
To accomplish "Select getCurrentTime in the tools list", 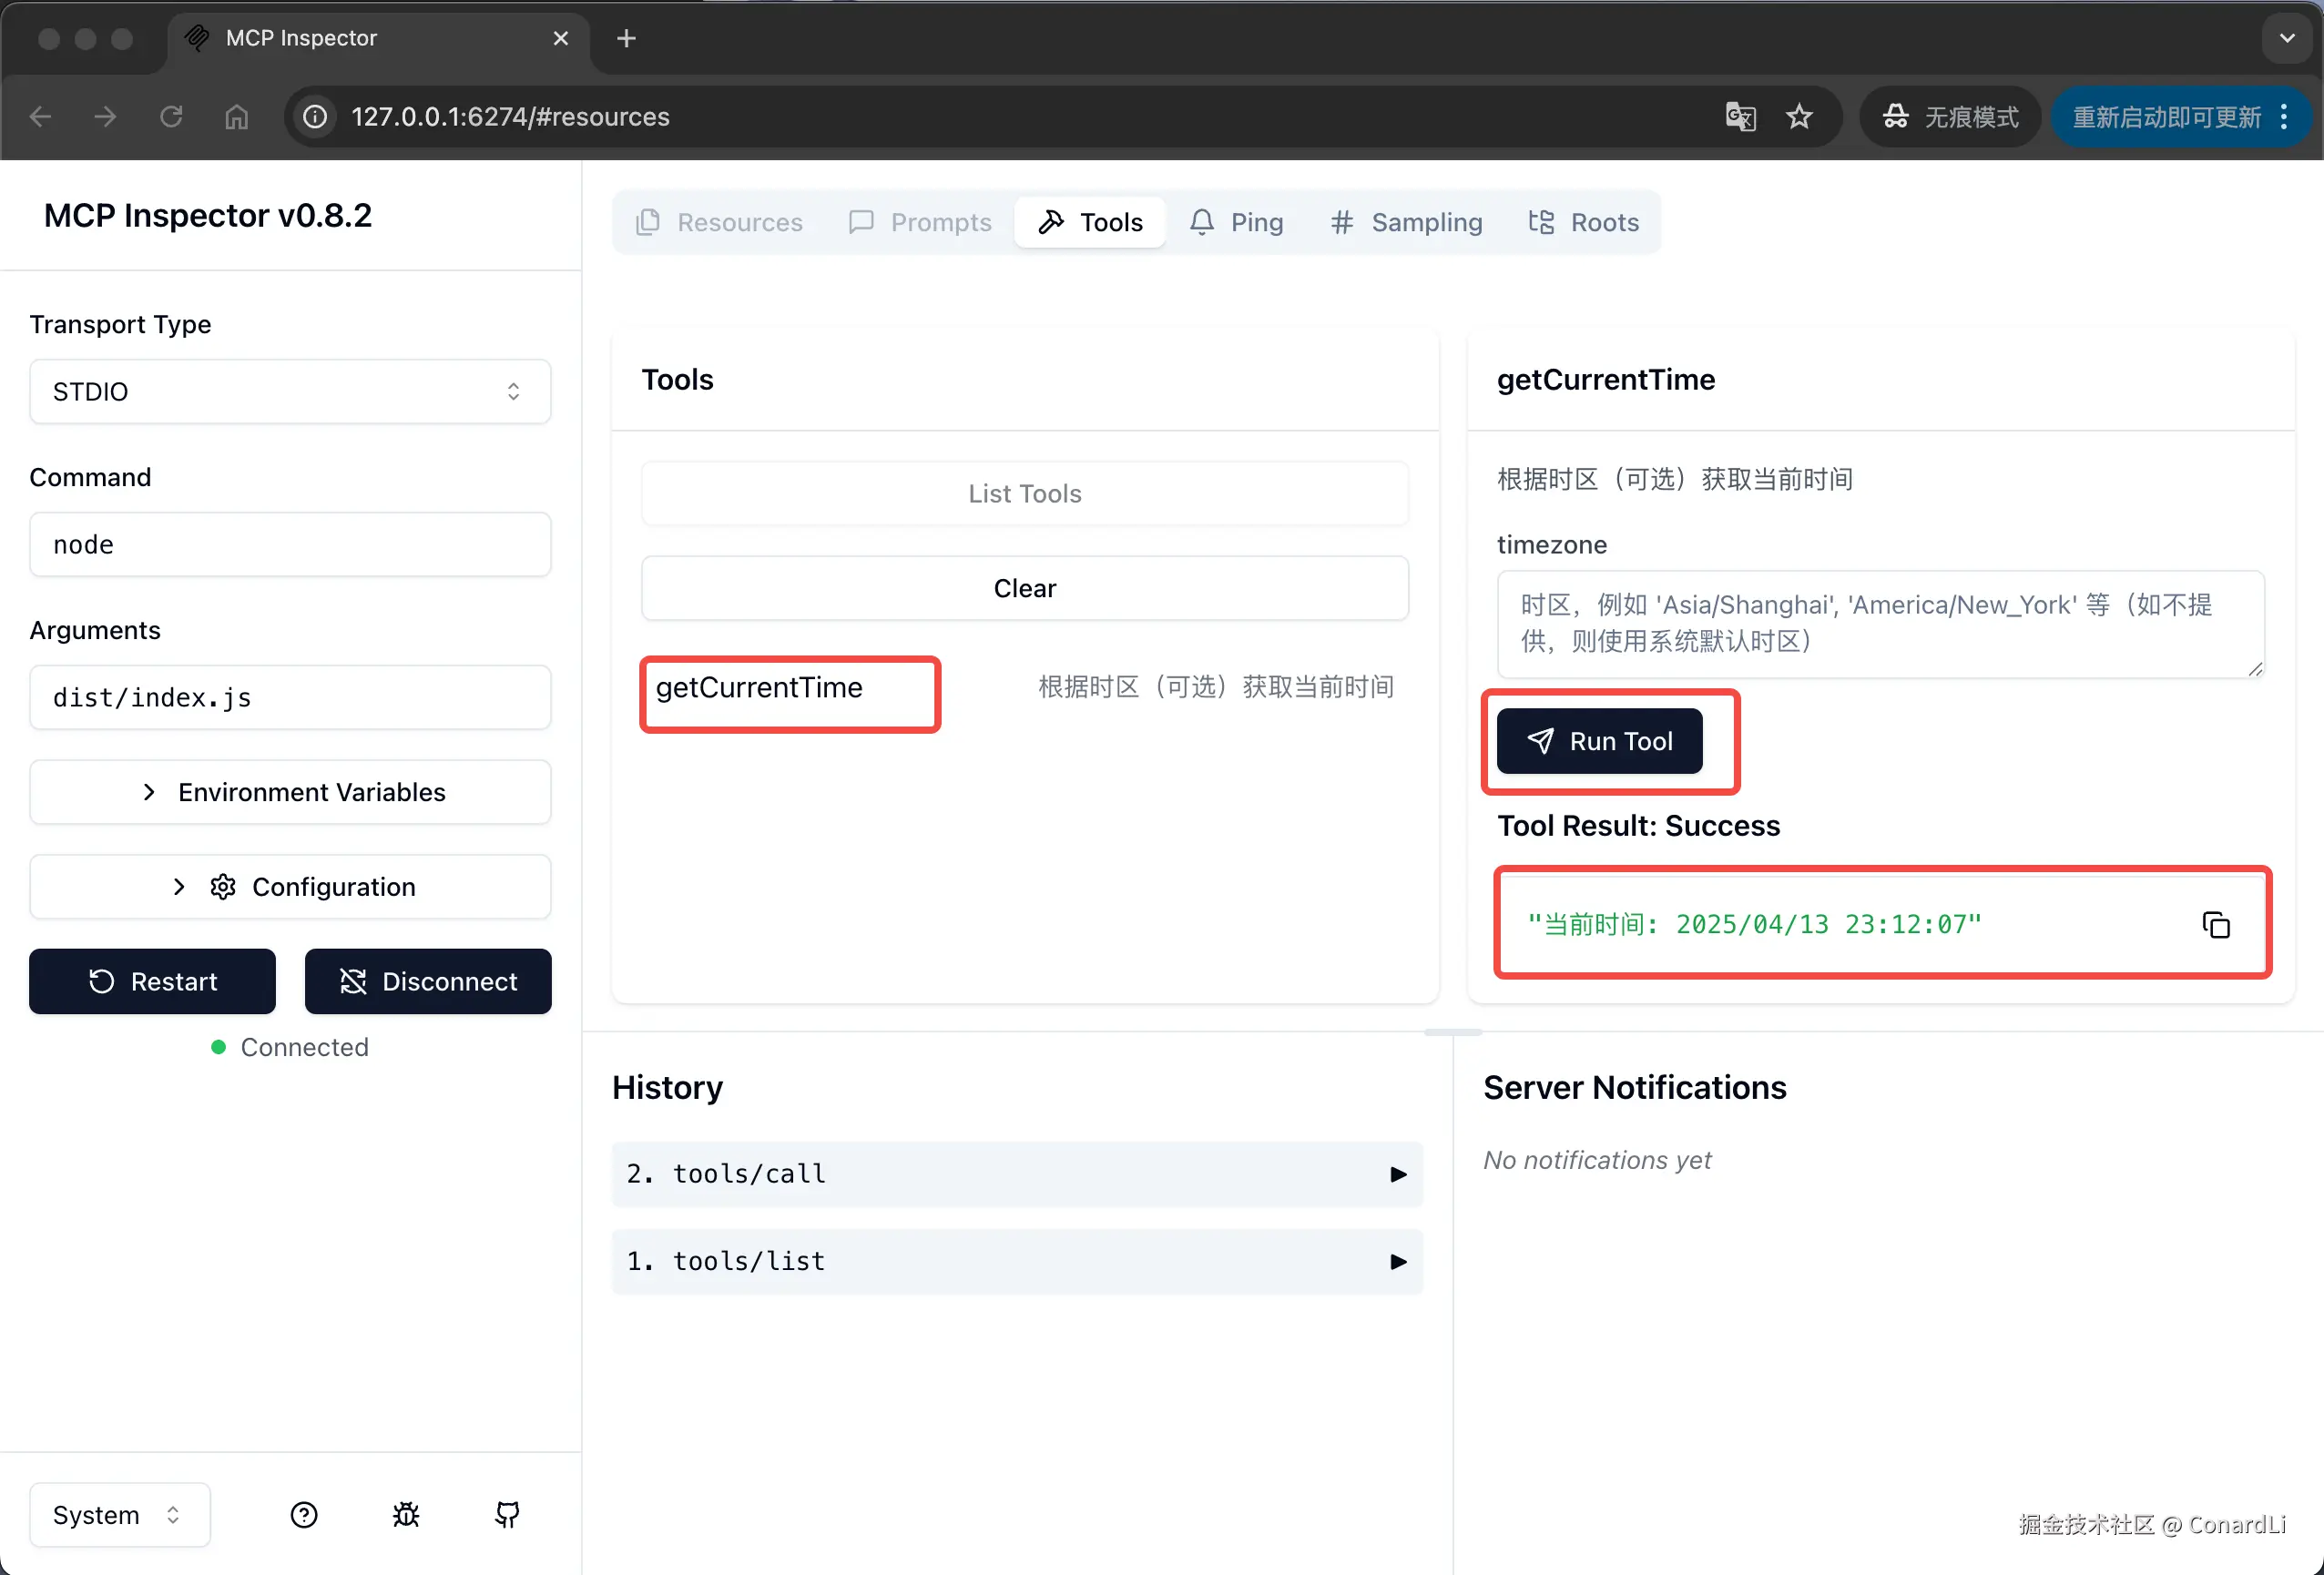I will (x=760, y=688).
